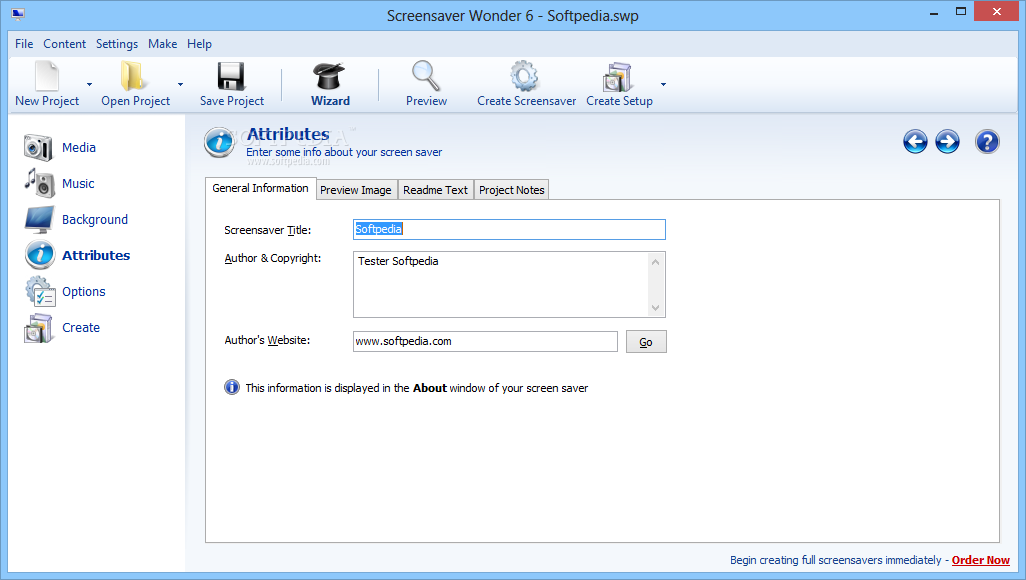Open the Create icon in sidebar
The width and height of the screenshot is (1026, 580).
(x=39, y=328)
